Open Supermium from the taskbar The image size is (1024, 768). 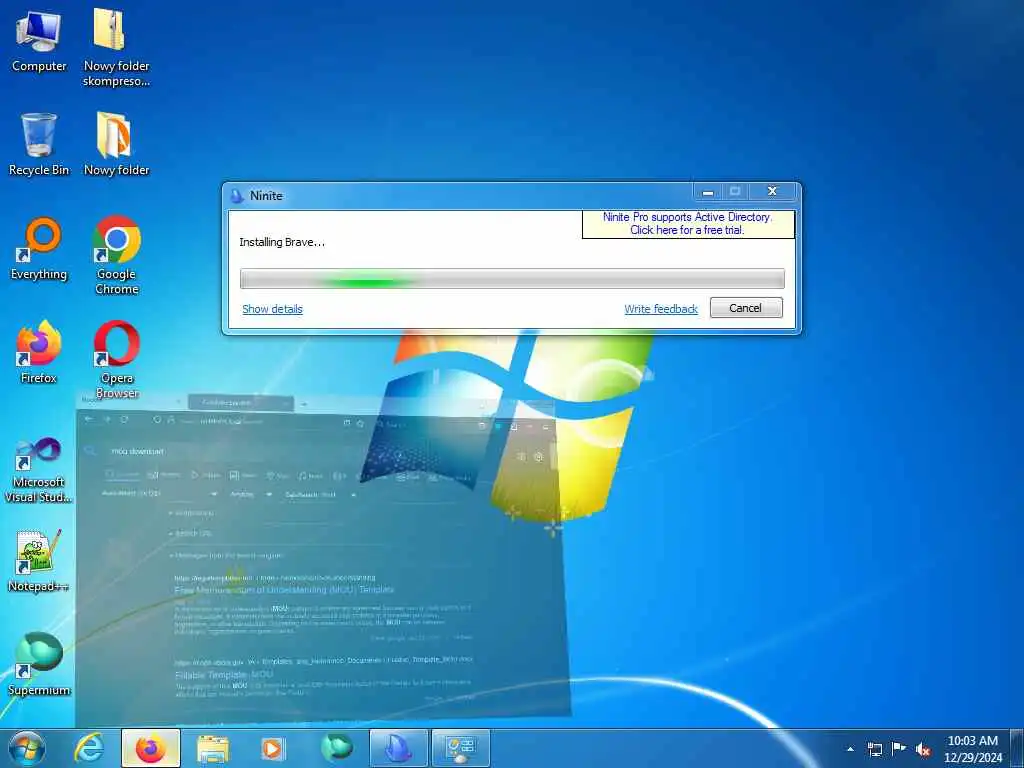coord(336,748)
